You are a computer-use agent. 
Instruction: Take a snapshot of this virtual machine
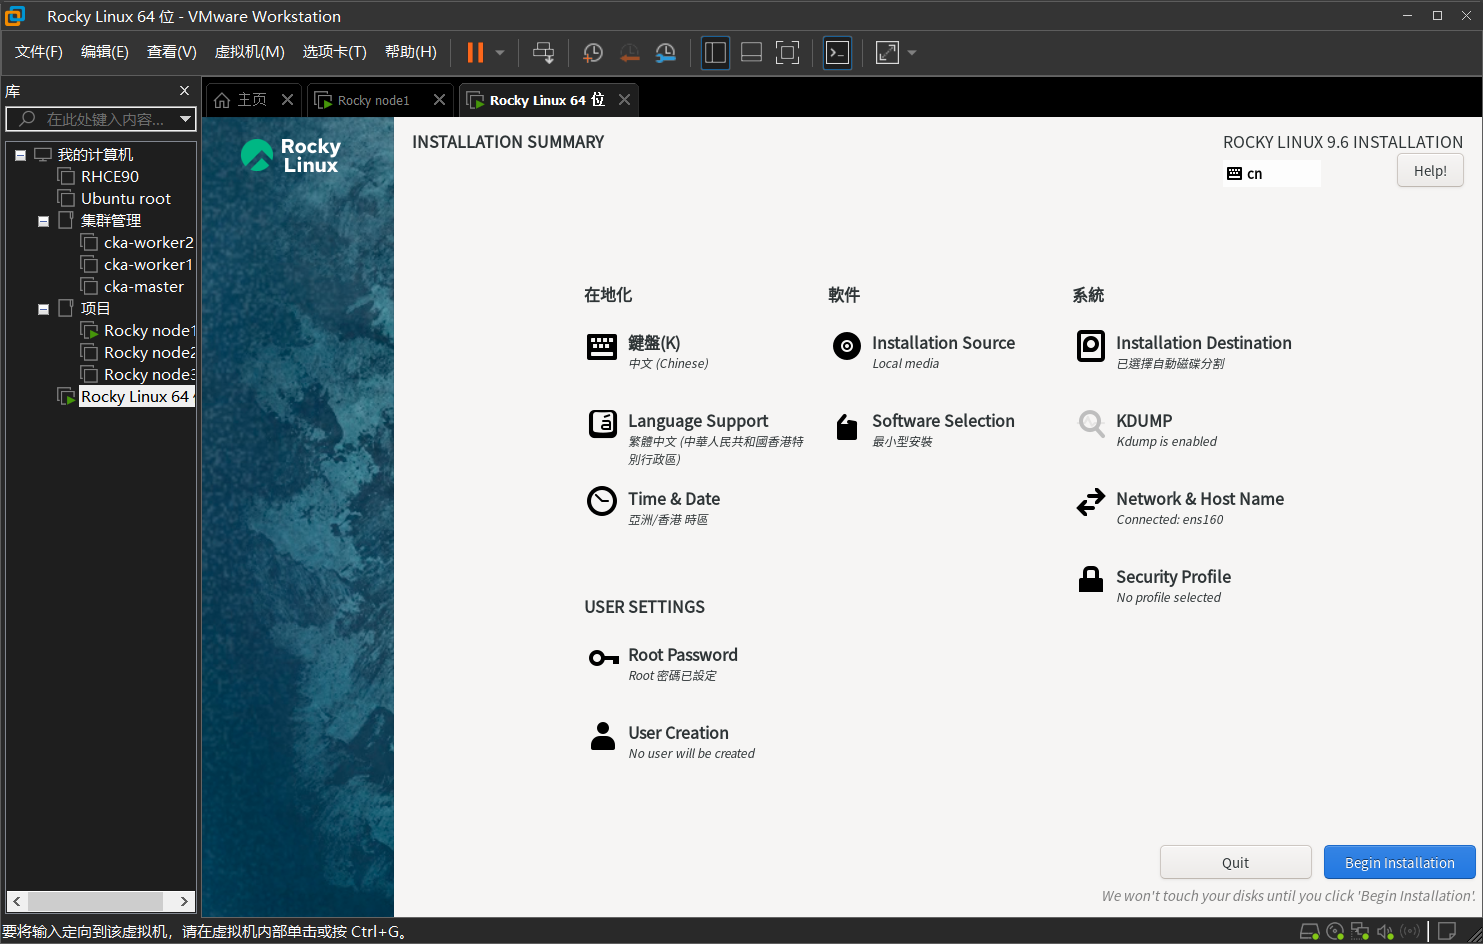pos(593,53)
